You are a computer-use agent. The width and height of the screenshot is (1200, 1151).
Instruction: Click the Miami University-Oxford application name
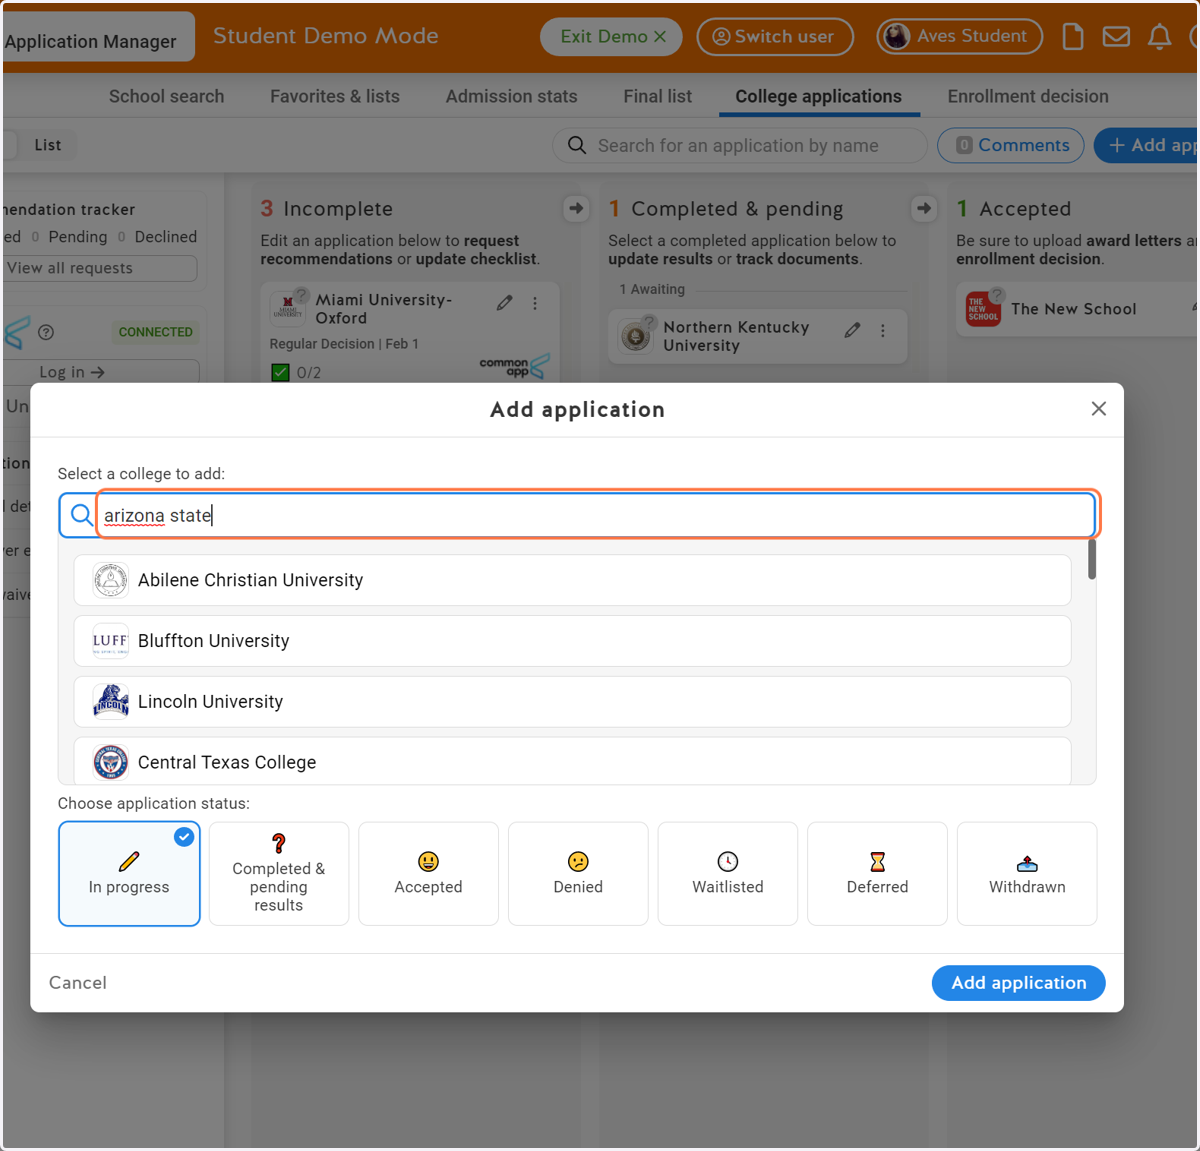click(384, 309)
